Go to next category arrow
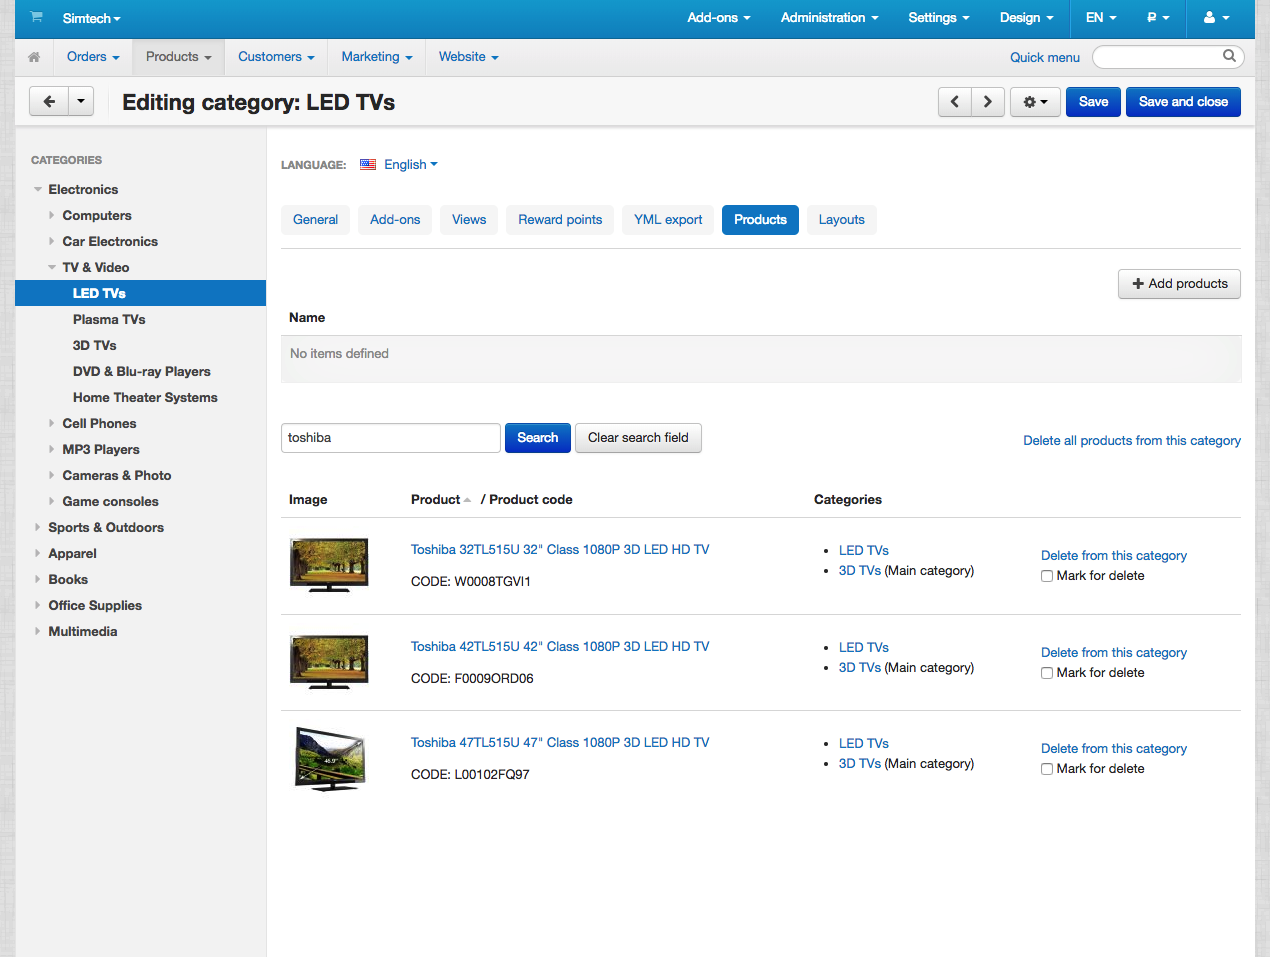This screenshot has width=1270, height=957. tap(988, 101)
